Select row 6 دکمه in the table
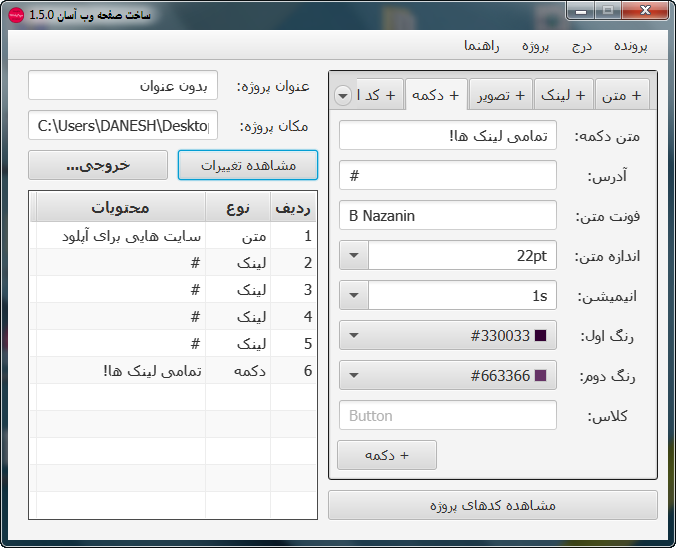The width and height of the screenshot is (676, 548). coord(173,370)
